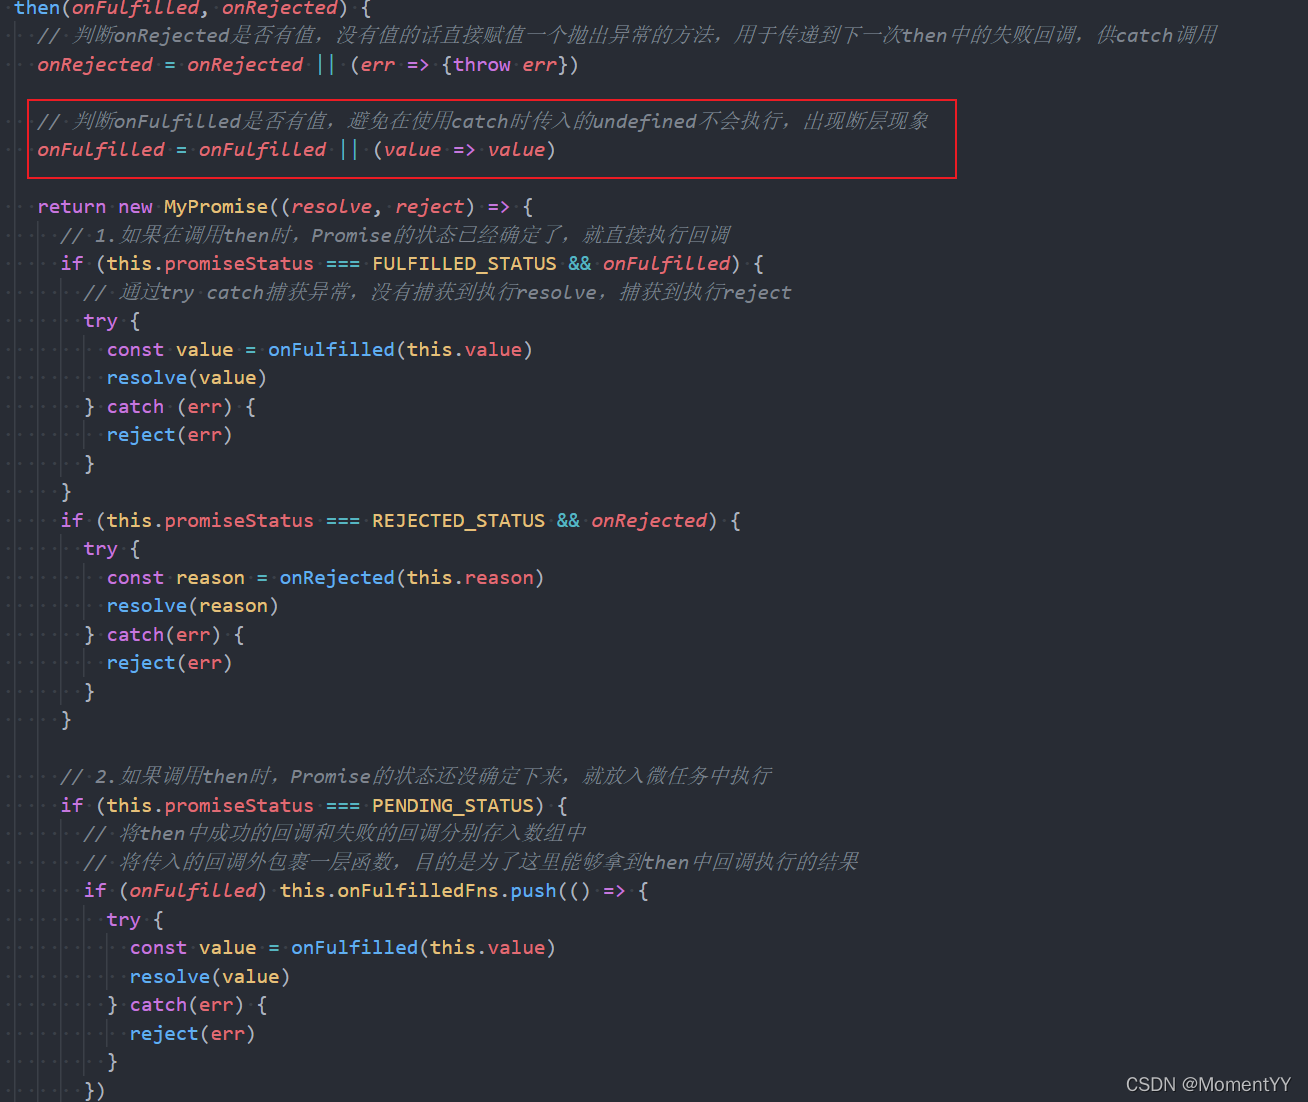The height and width of the screenshot is (1102, 1308).
Task: Click the resolve(reason) line
Action: (193, 606)
